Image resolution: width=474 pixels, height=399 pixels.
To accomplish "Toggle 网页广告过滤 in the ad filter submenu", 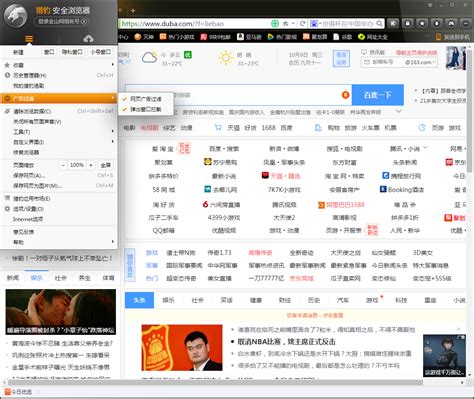I will click(146, 99).
